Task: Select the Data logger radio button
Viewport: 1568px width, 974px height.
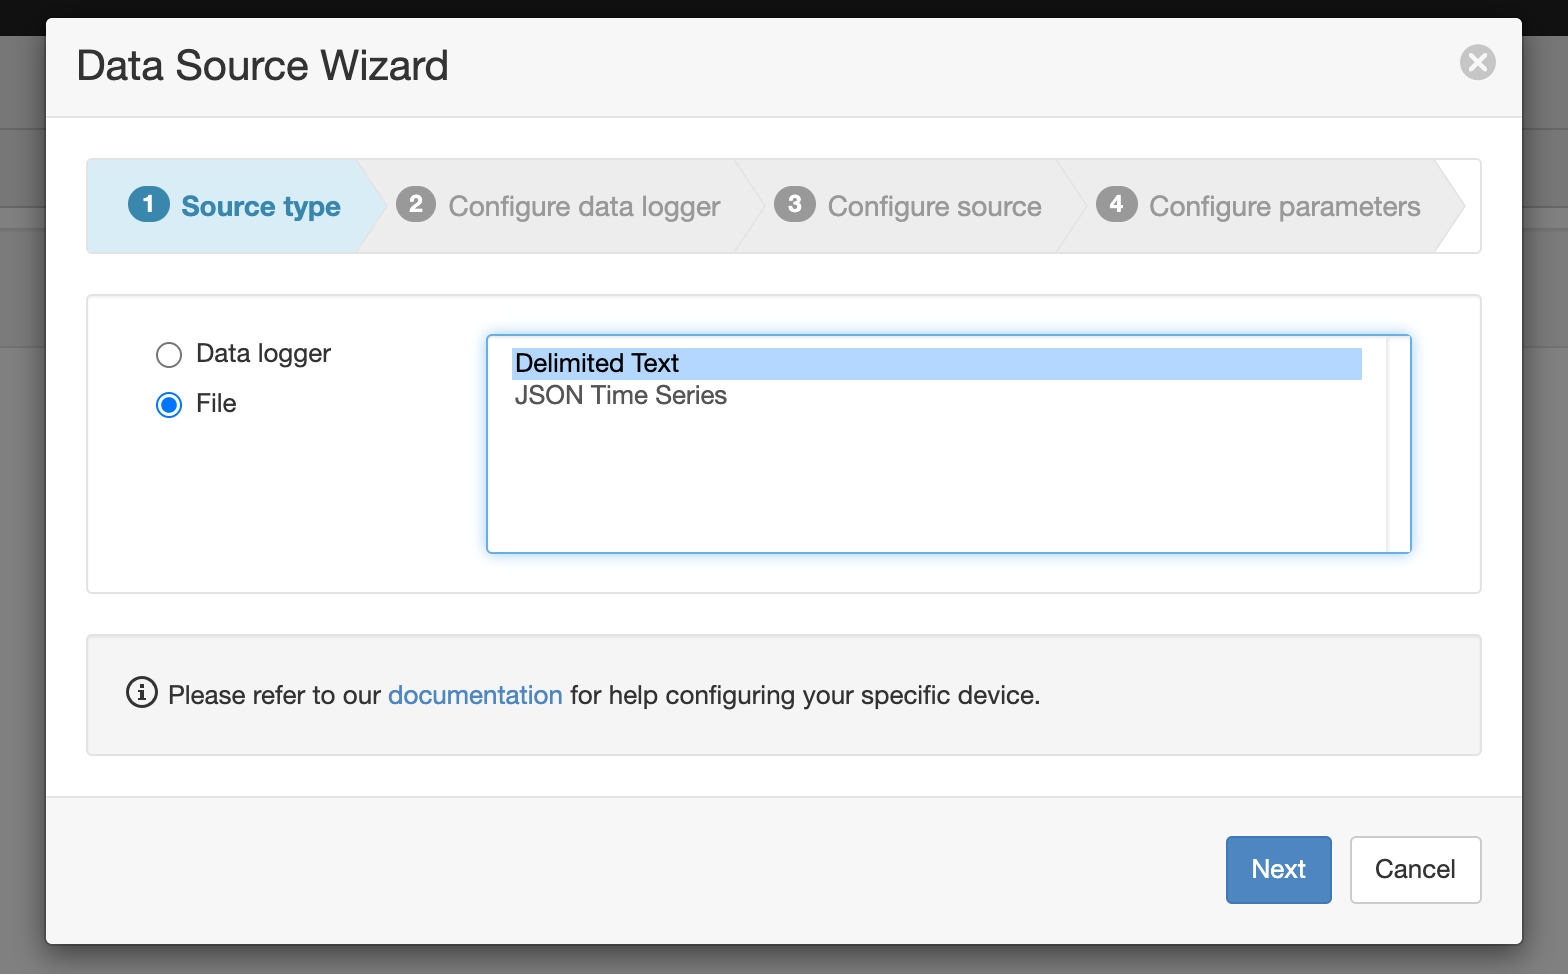Action: (x=169, y=355)
